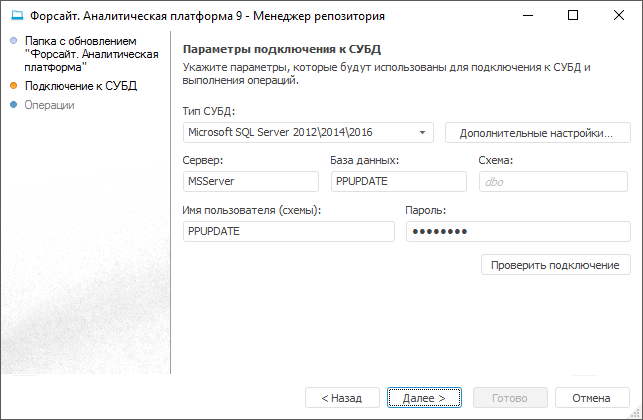643x420 pixels.
Task: Select the 'Операции' wizard step
Action: pos(49,104)
